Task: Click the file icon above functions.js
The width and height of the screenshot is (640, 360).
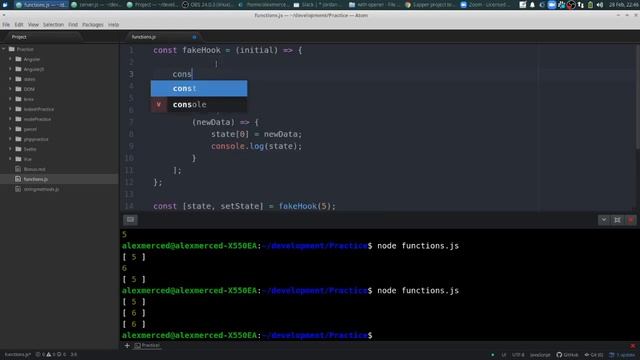Action: pos(18,169)
